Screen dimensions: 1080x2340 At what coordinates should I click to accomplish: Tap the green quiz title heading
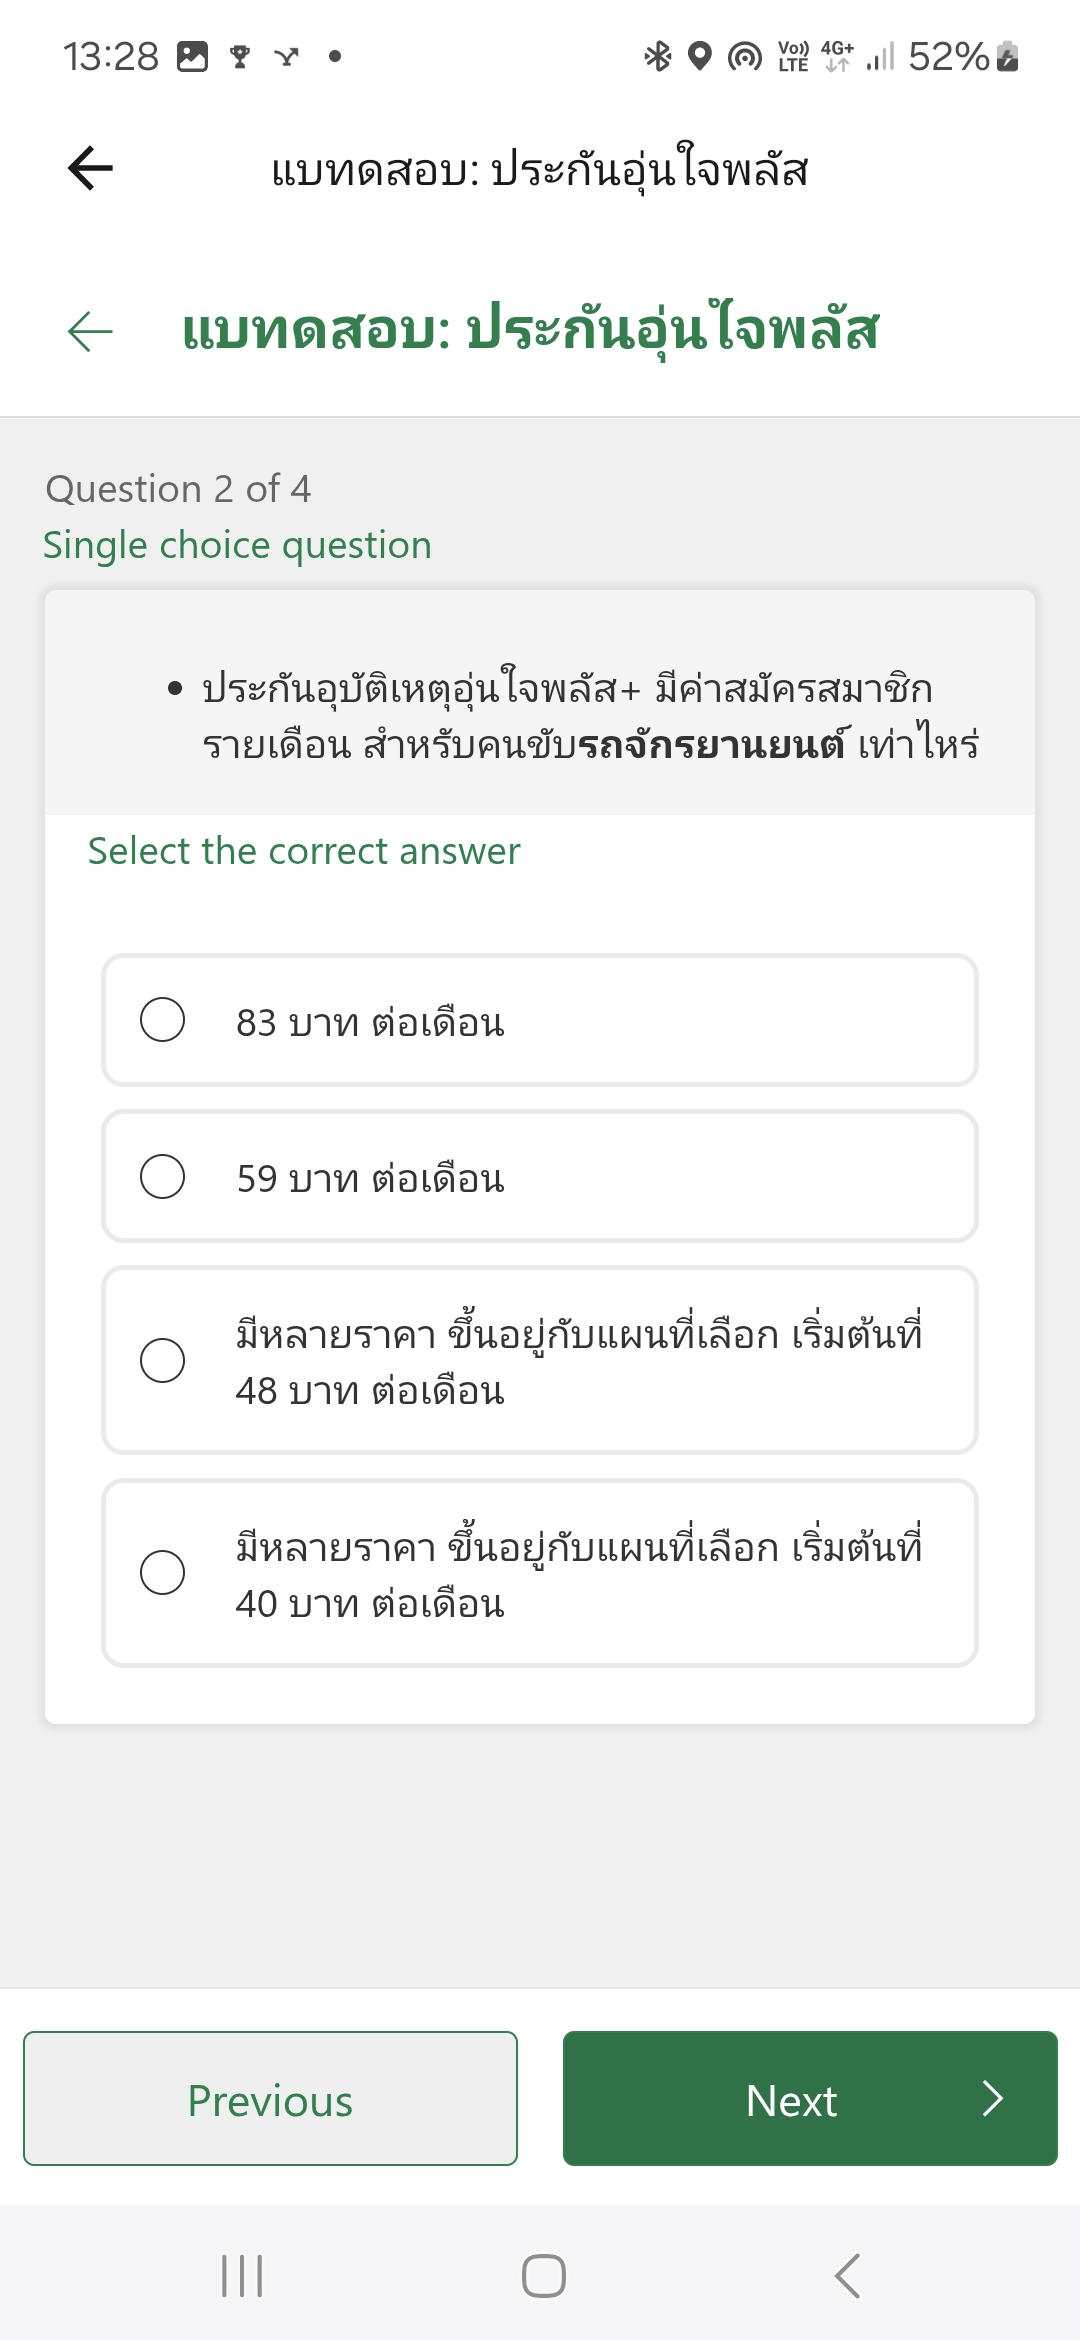(x=530, y=330)
